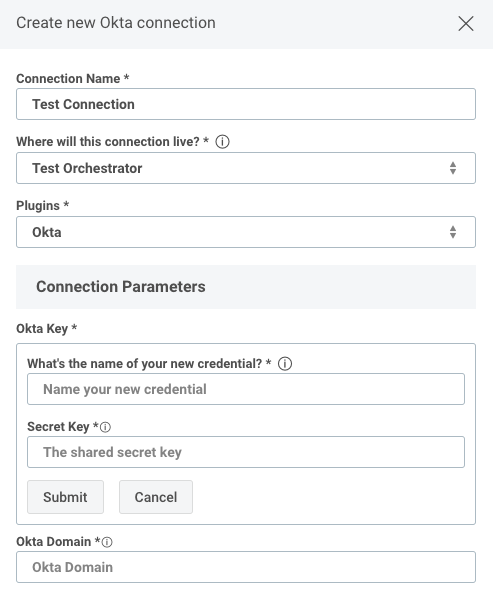Close the Create new Okta connection dialog
Viewport: 493px width, 608px height.
(x=465, y=24)
